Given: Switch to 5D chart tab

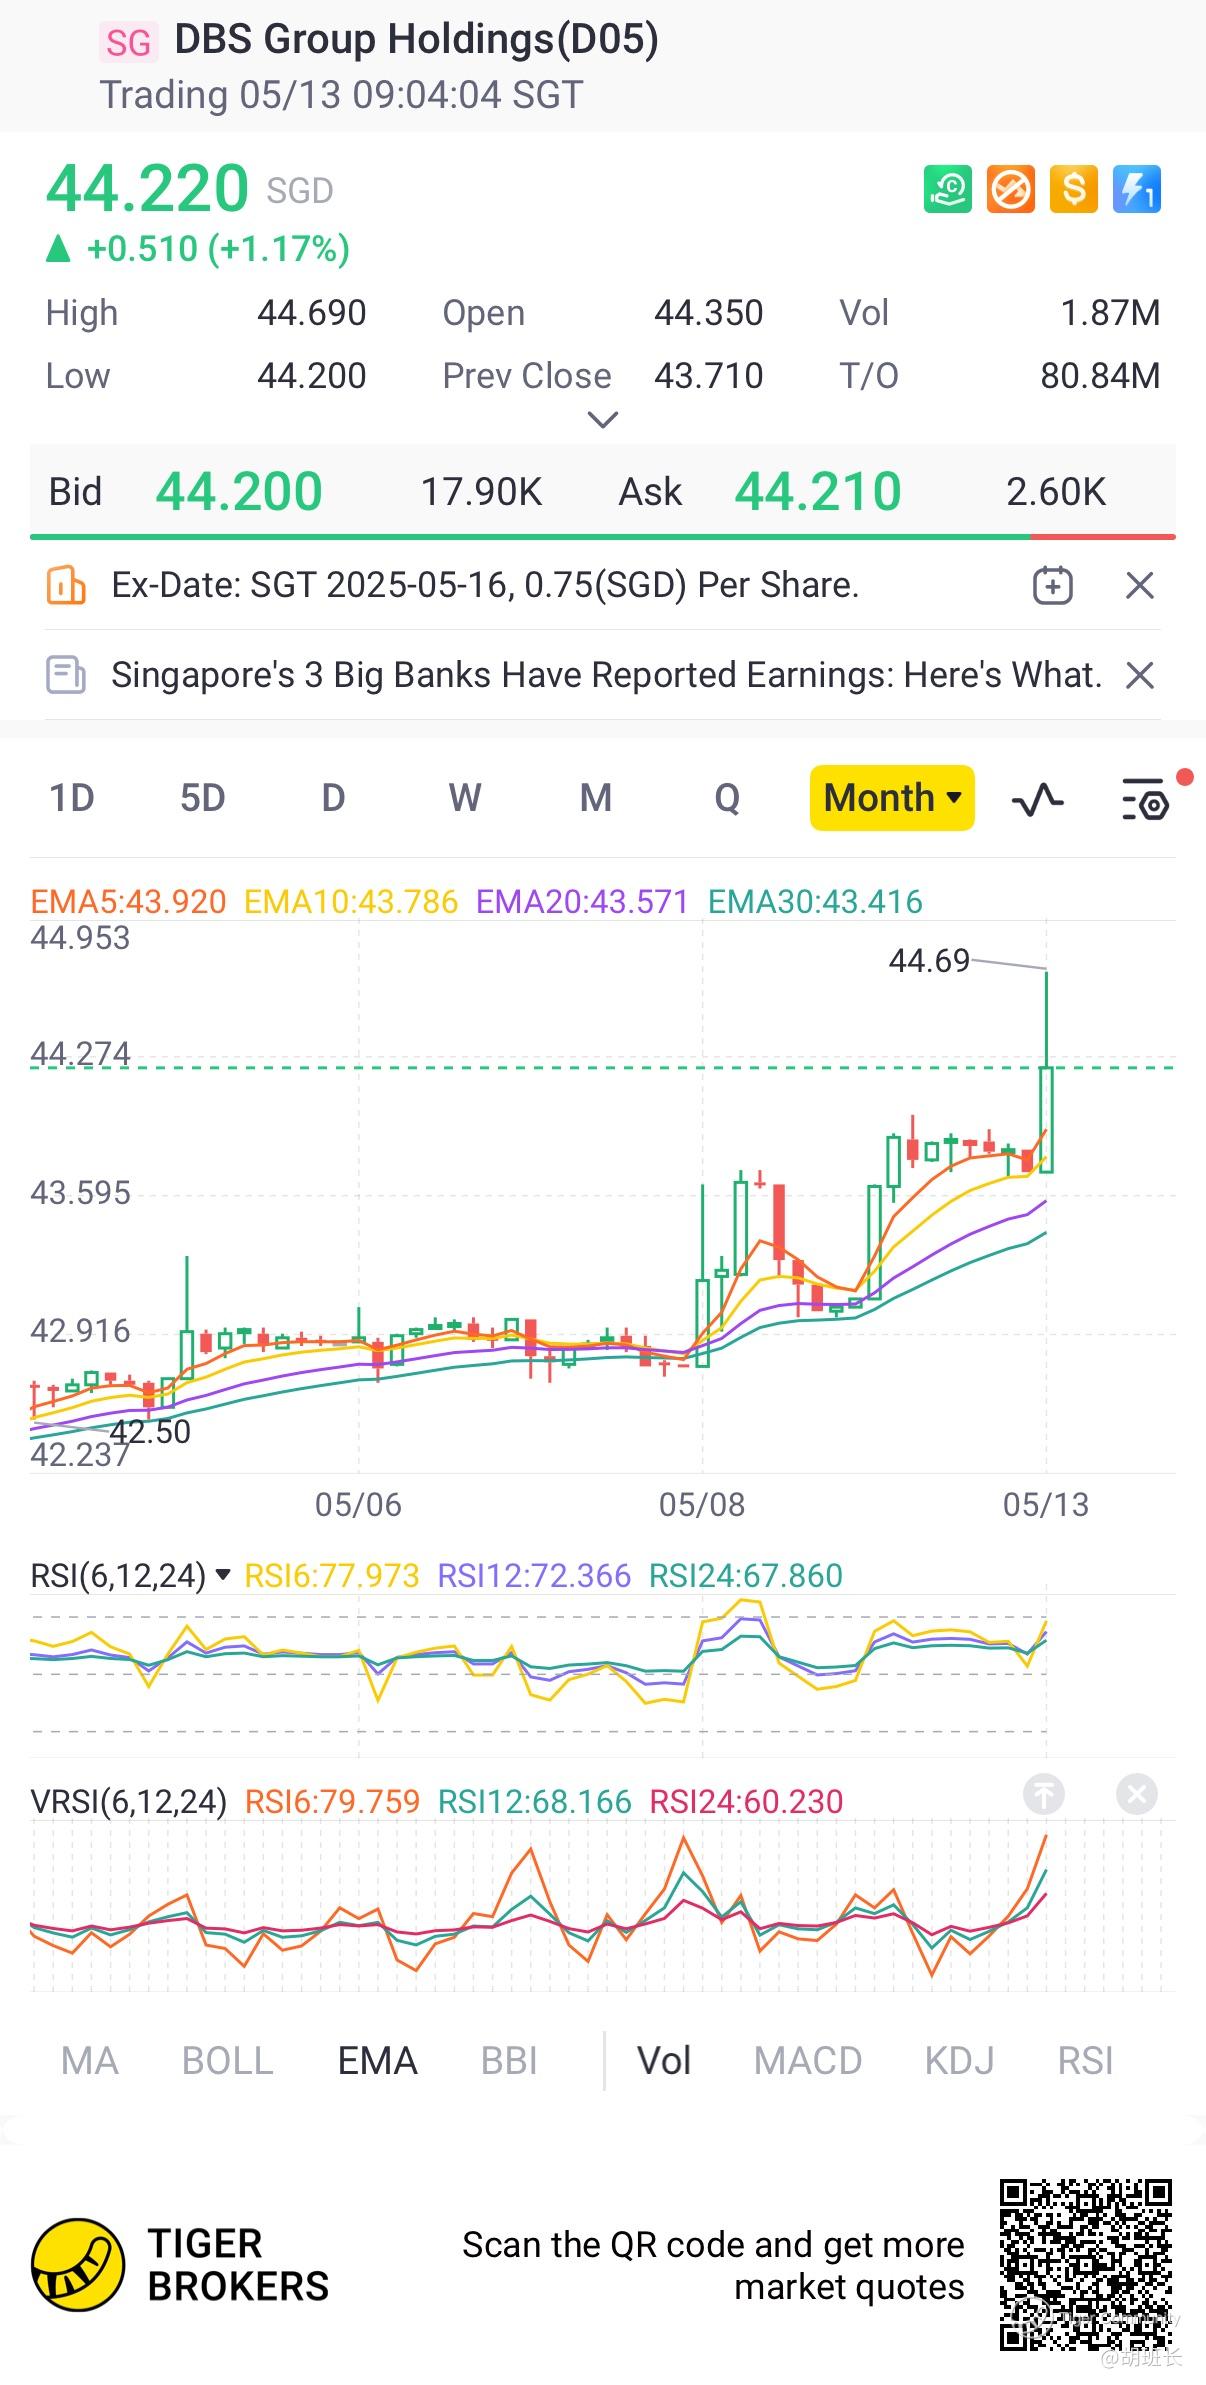Looking at the screenshot, I should tap(202, 798).
